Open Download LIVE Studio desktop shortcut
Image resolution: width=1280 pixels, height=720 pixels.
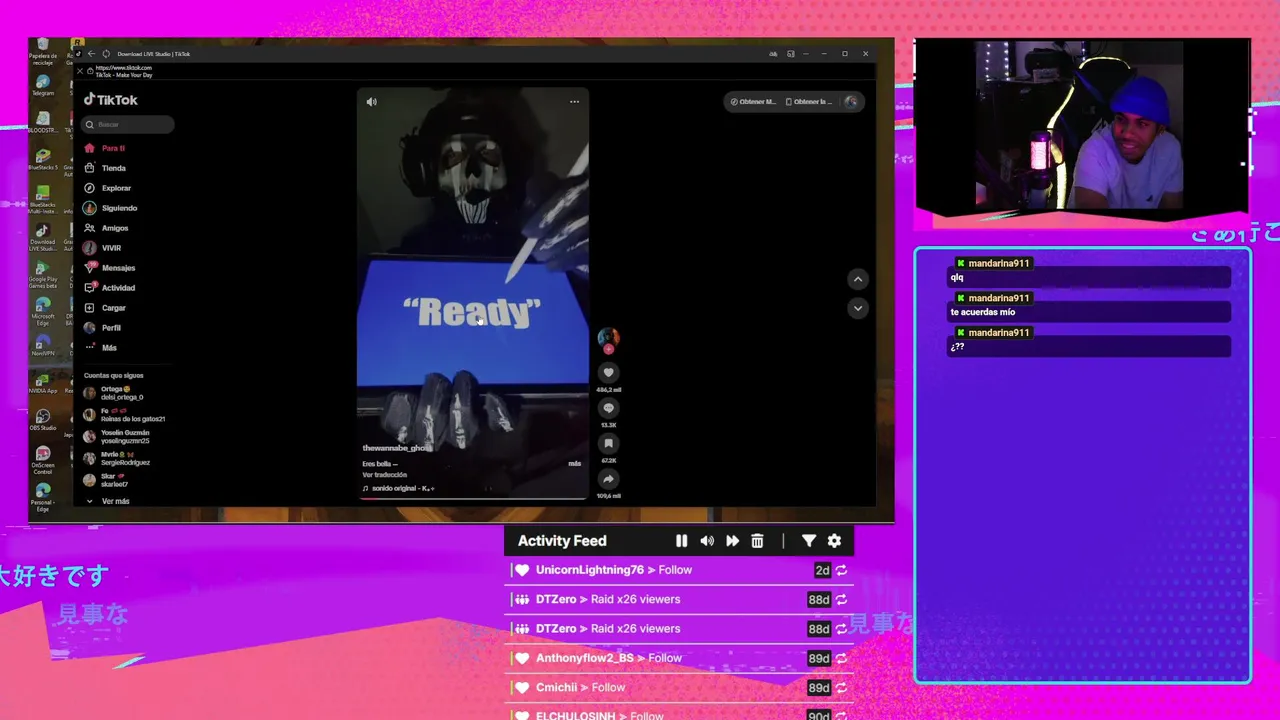tap(42, 236)
